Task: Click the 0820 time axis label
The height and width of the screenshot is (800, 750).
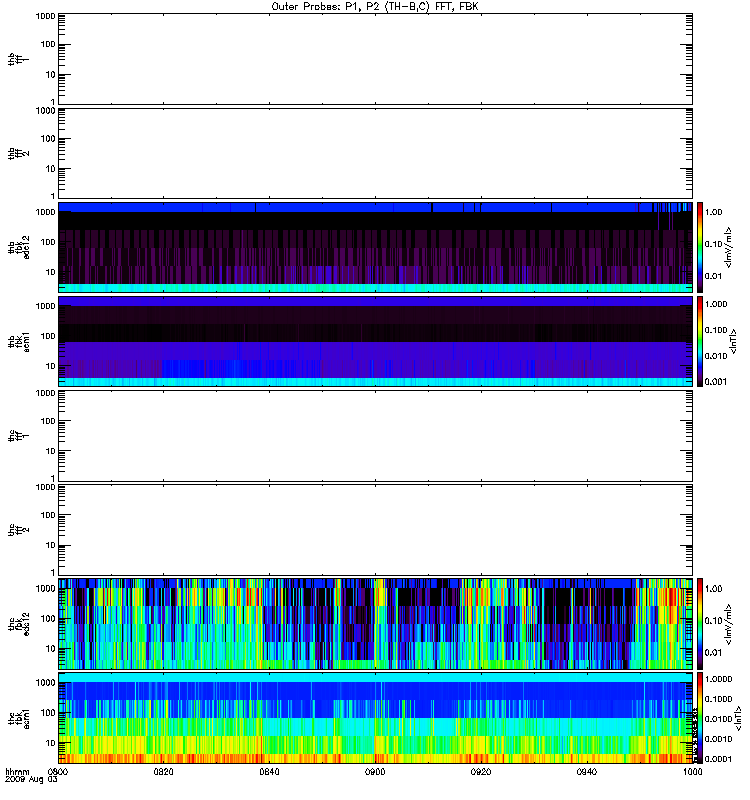Action: 163,771
